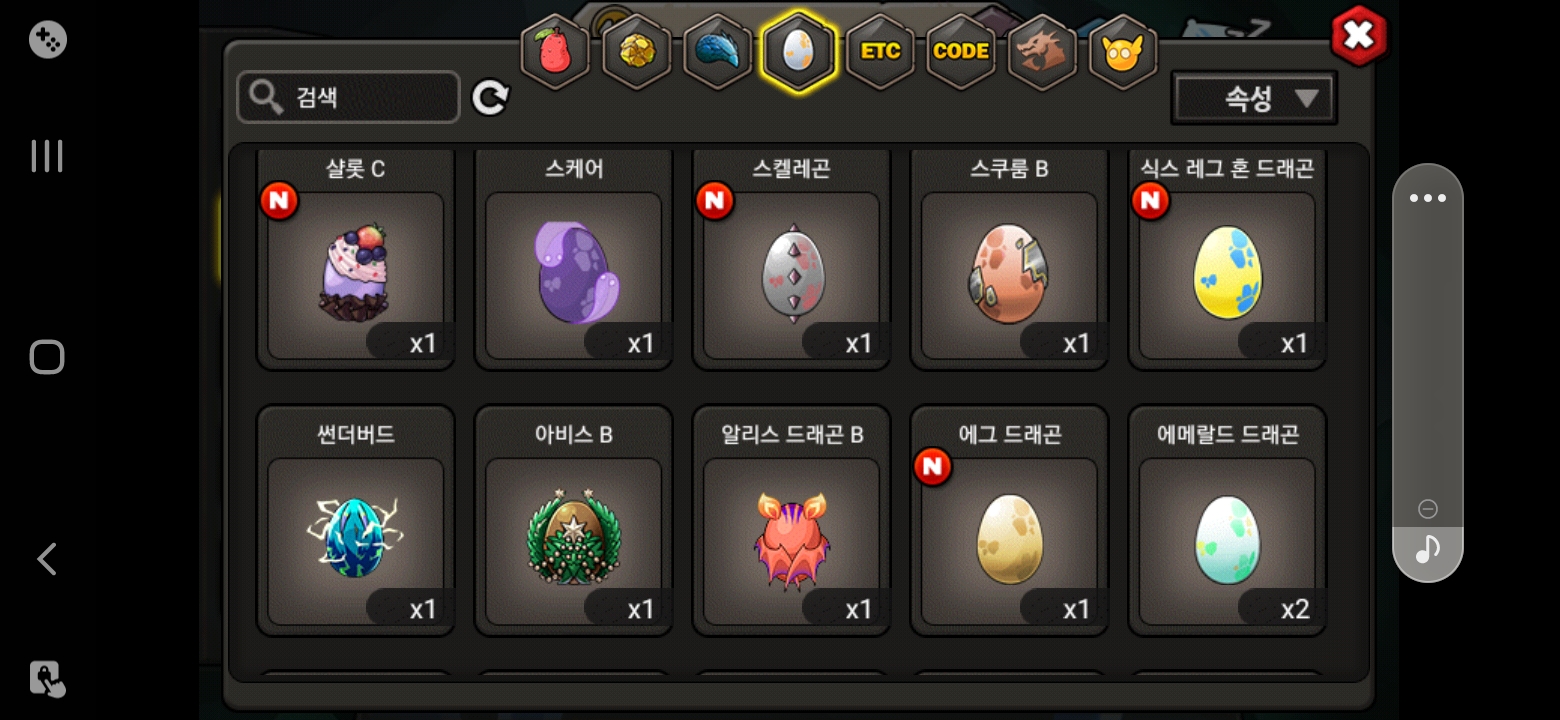
Task: Select the brown dragon head category tab
Action: [1042, 52]
